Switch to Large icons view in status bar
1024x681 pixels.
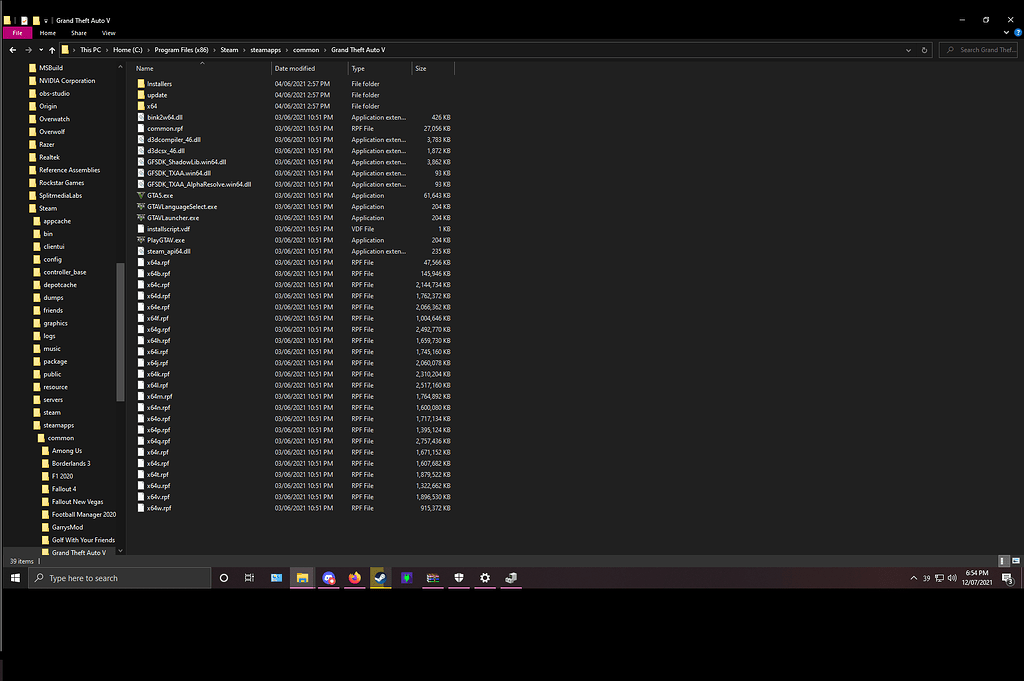[x=1016, y=561]
